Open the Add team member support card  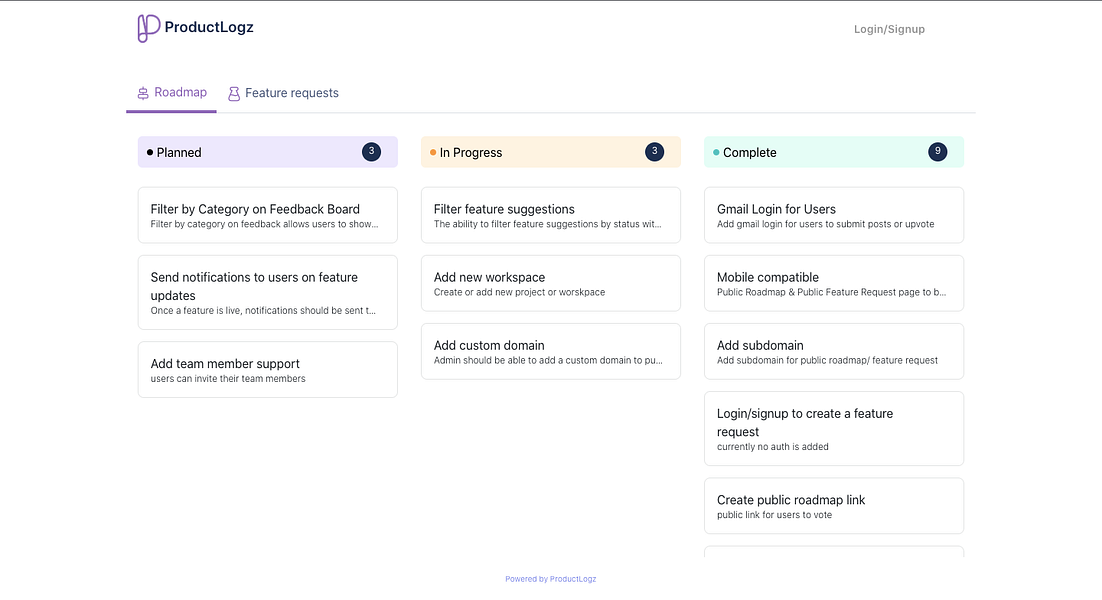(267, 370)
